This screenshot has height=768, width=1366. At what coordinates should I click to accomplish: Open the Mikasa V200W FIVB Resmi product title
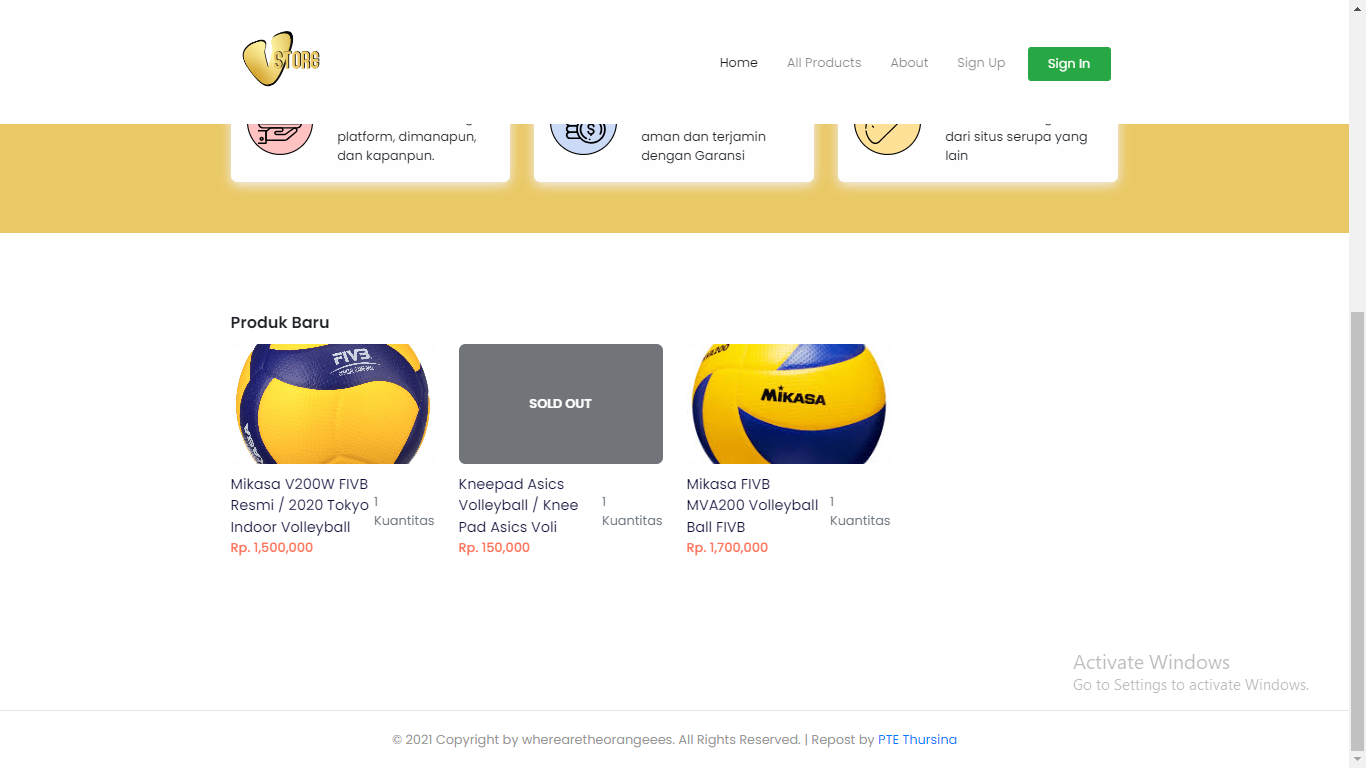click(301, 506)
